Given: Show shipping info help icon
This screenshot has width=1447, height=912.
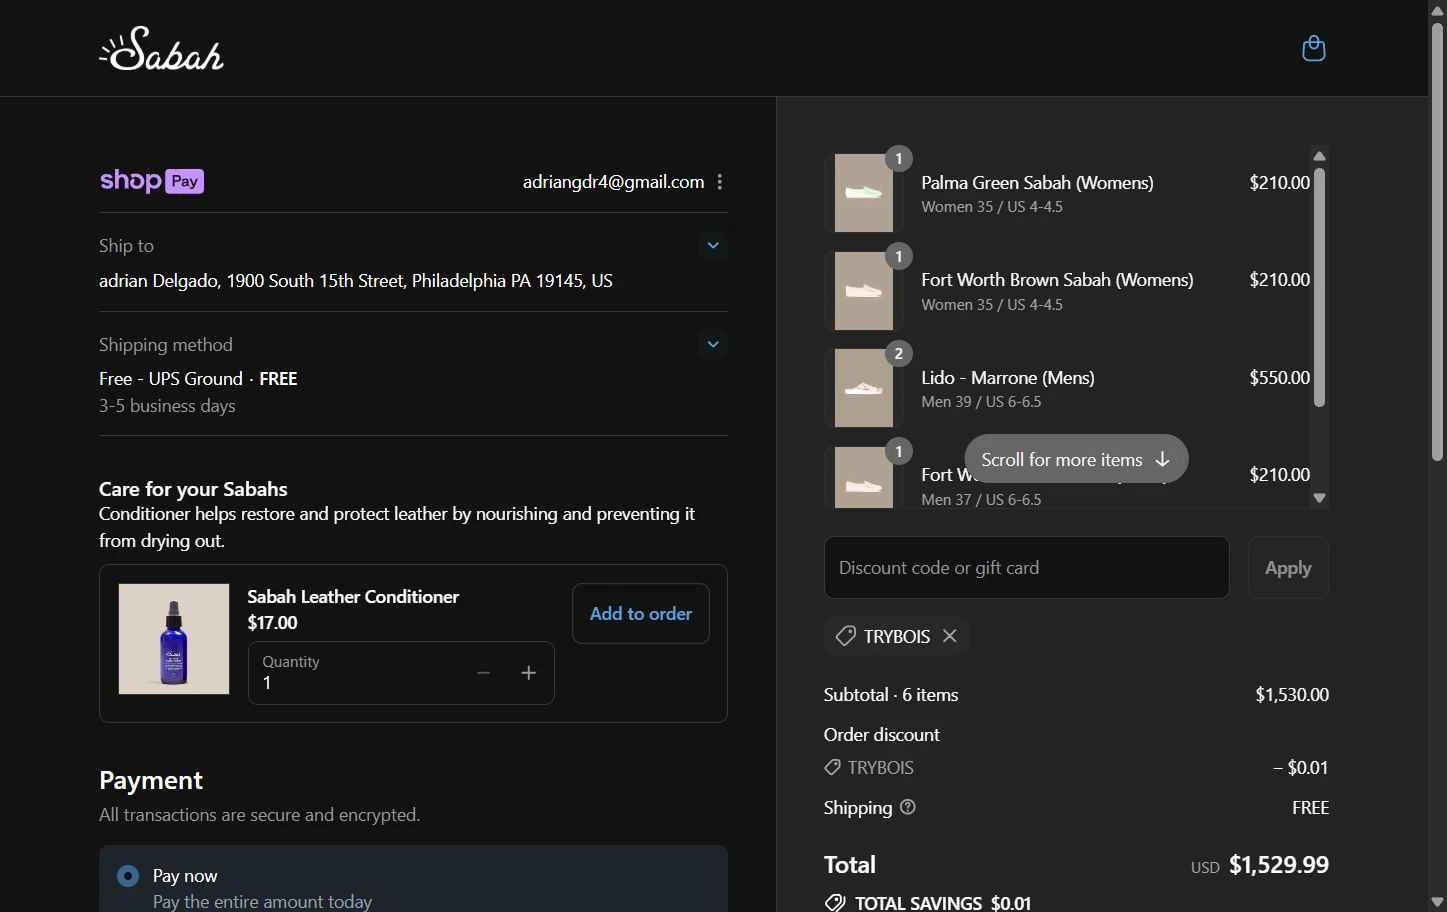Looking at the screenshot, I should tap(908, 807).
